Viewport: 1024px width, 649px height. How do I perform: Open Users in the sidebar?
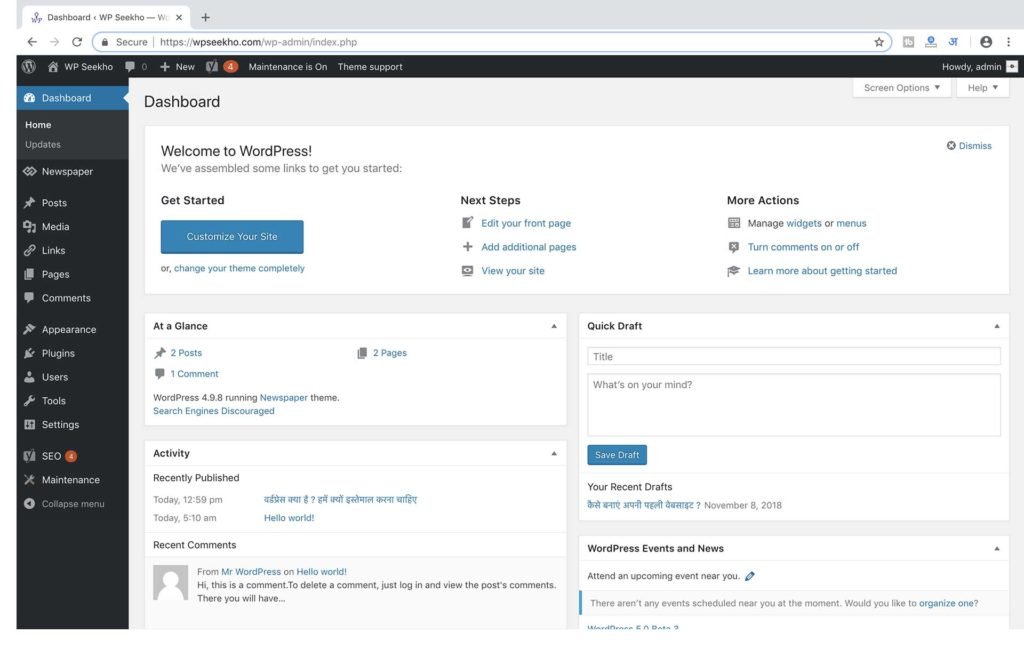(x=72, y=377)
